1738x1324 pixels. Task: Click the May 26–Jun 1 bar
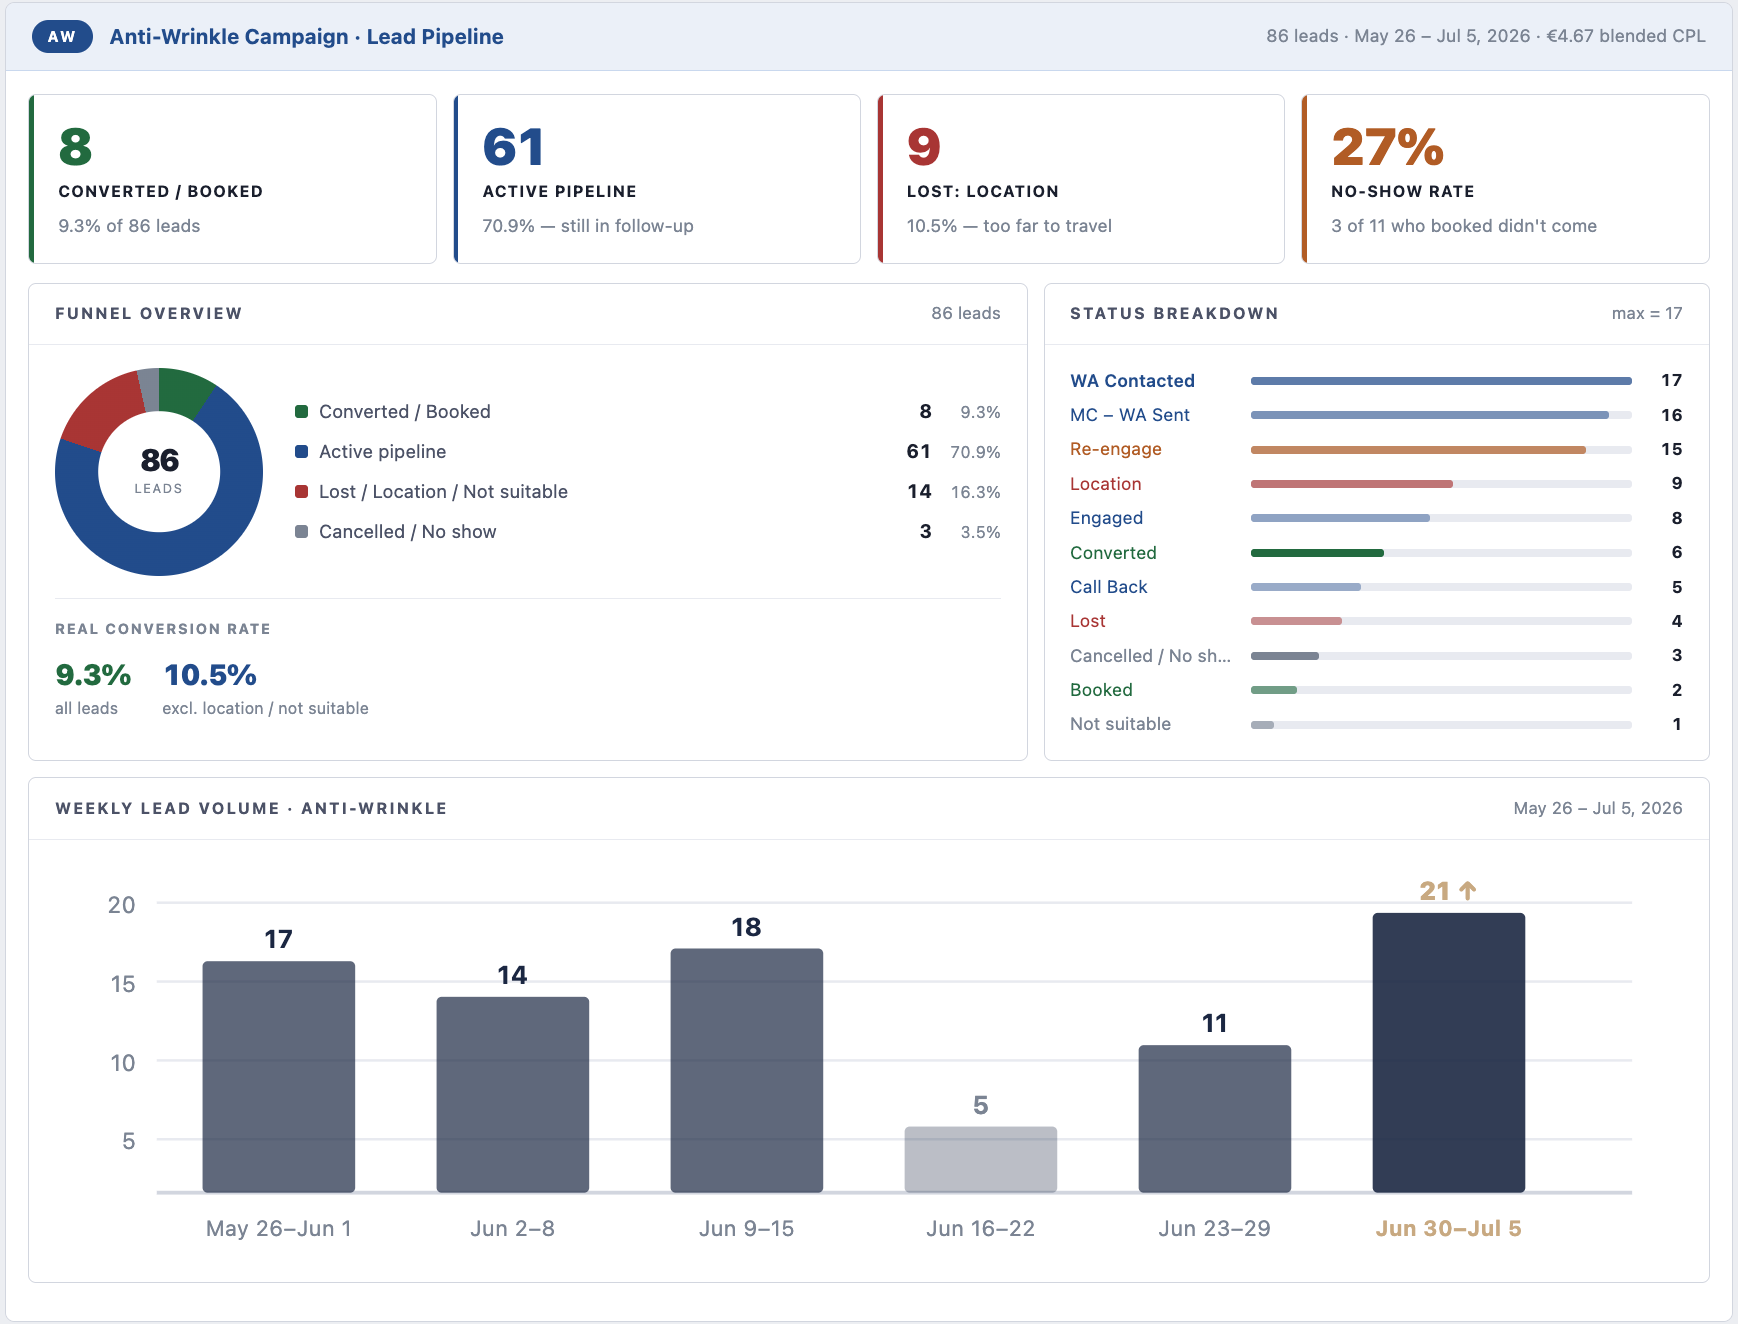(x=279, y=1077)
